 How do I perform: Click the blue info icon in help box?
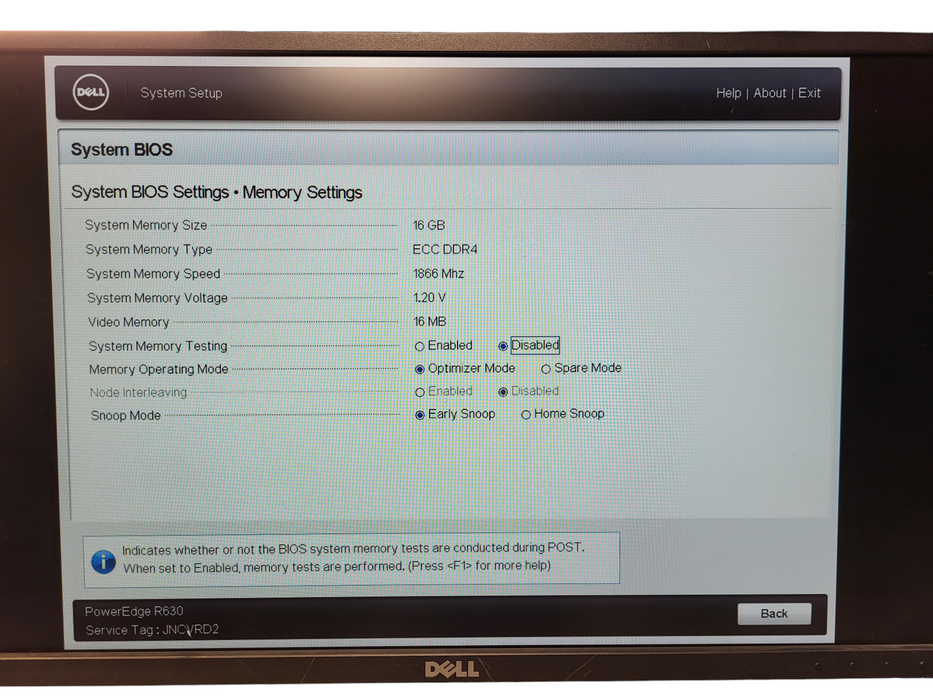(104, 561)
